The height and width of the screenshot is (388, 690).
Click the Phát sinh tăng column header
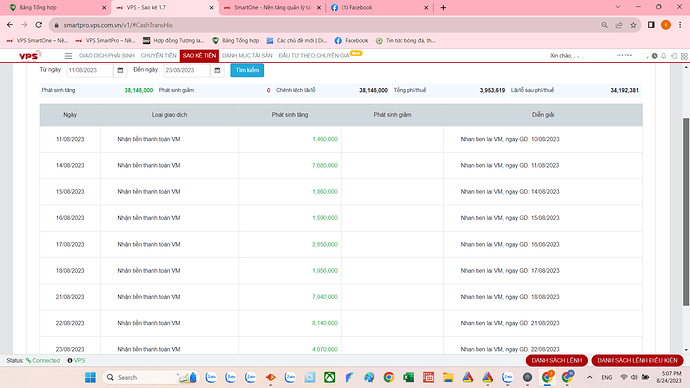point(290,115)
